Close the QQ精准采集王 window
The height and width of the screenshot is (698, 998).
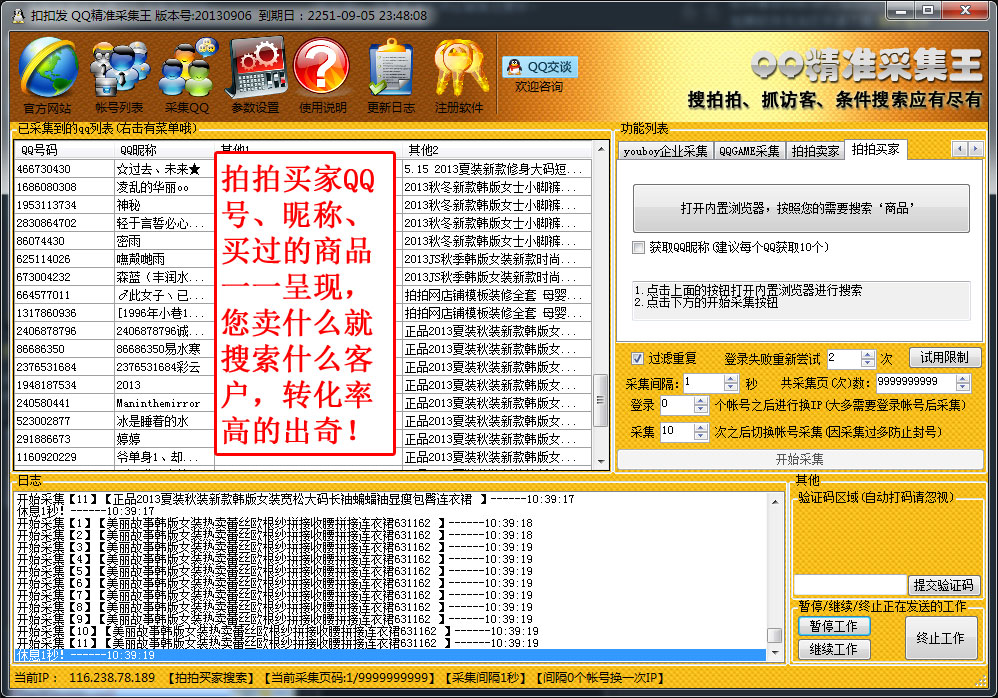(965, 10)
